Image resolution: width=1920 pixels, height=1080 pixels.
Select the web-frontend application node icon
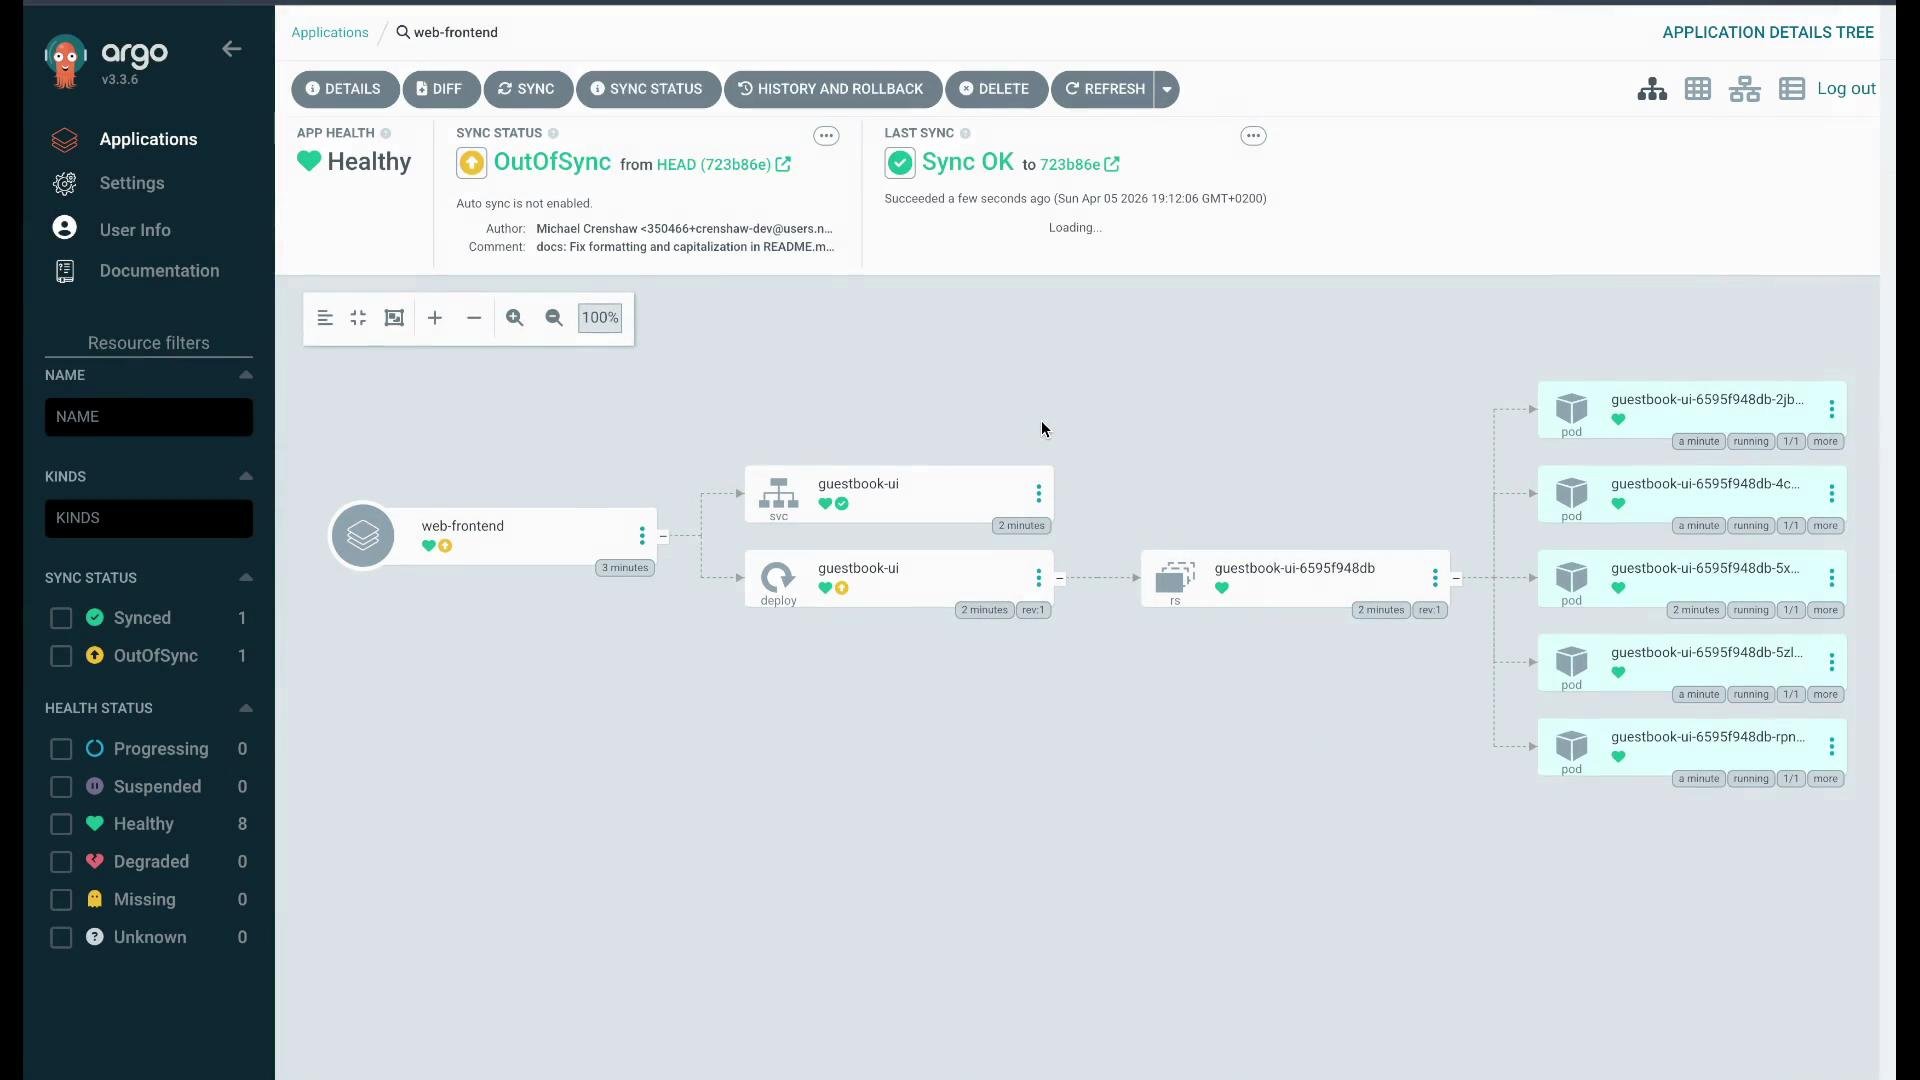tap(363, 536)
